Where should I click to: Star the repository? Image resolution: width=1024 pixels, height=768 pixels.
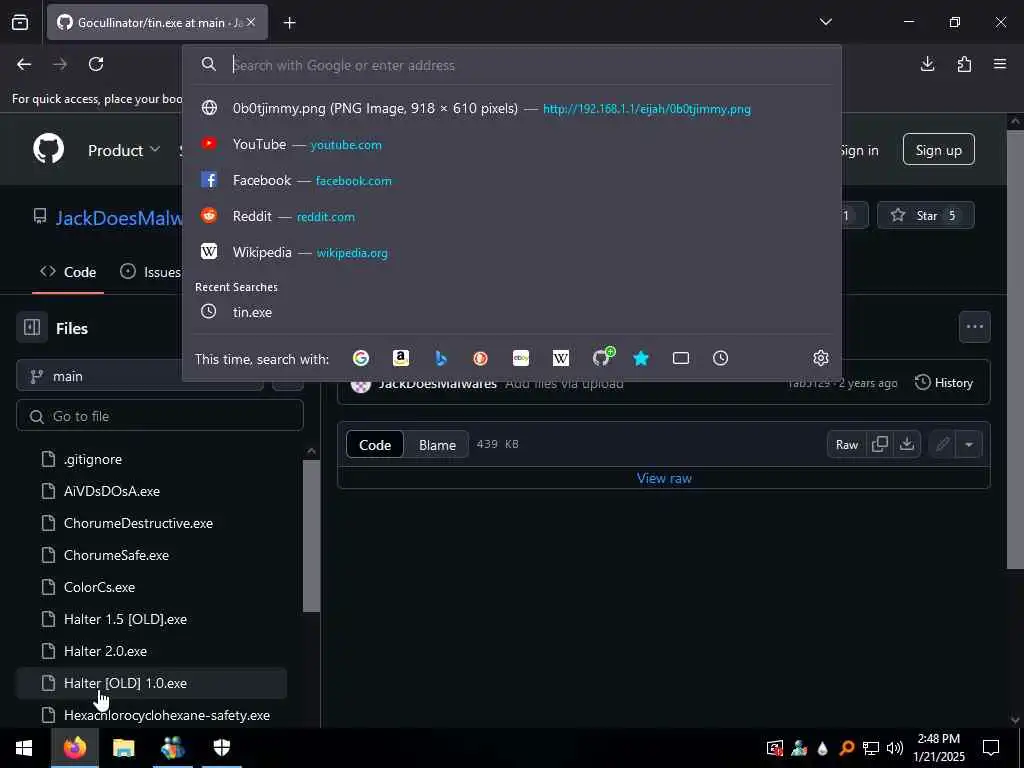click(x=925, y=216)
